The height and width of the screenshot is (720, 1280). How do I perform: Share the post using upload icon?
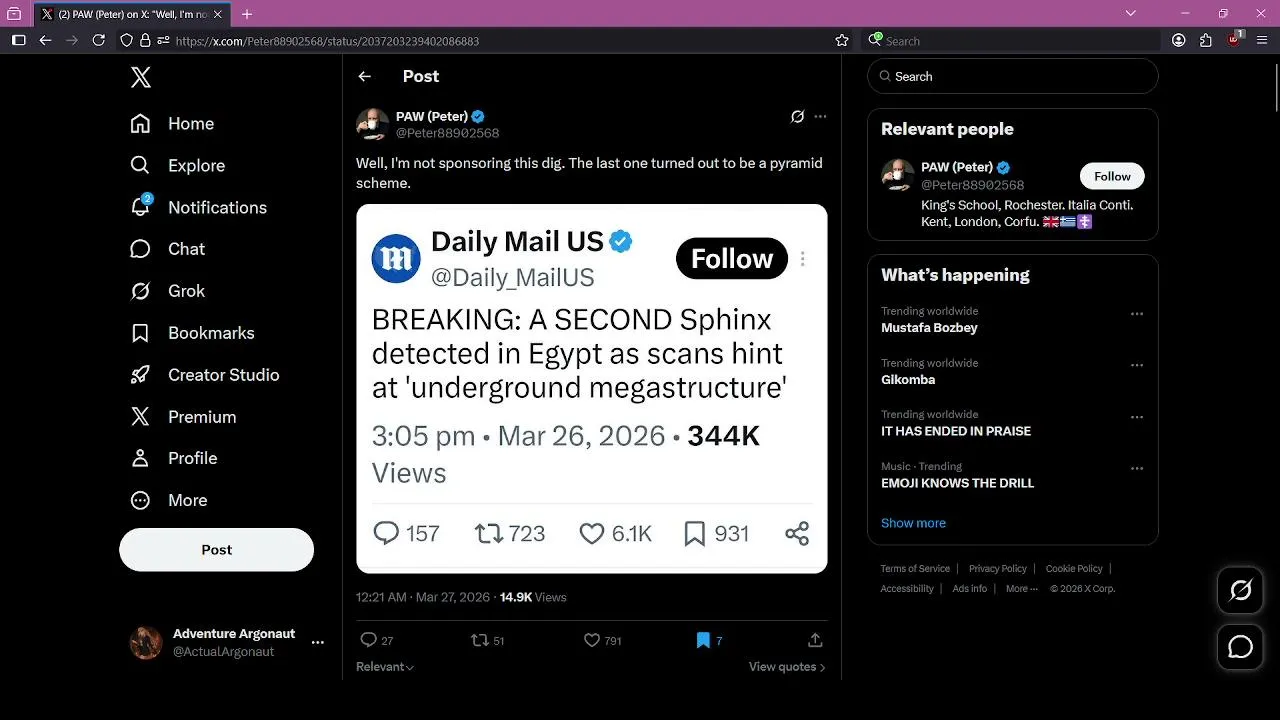815,640
